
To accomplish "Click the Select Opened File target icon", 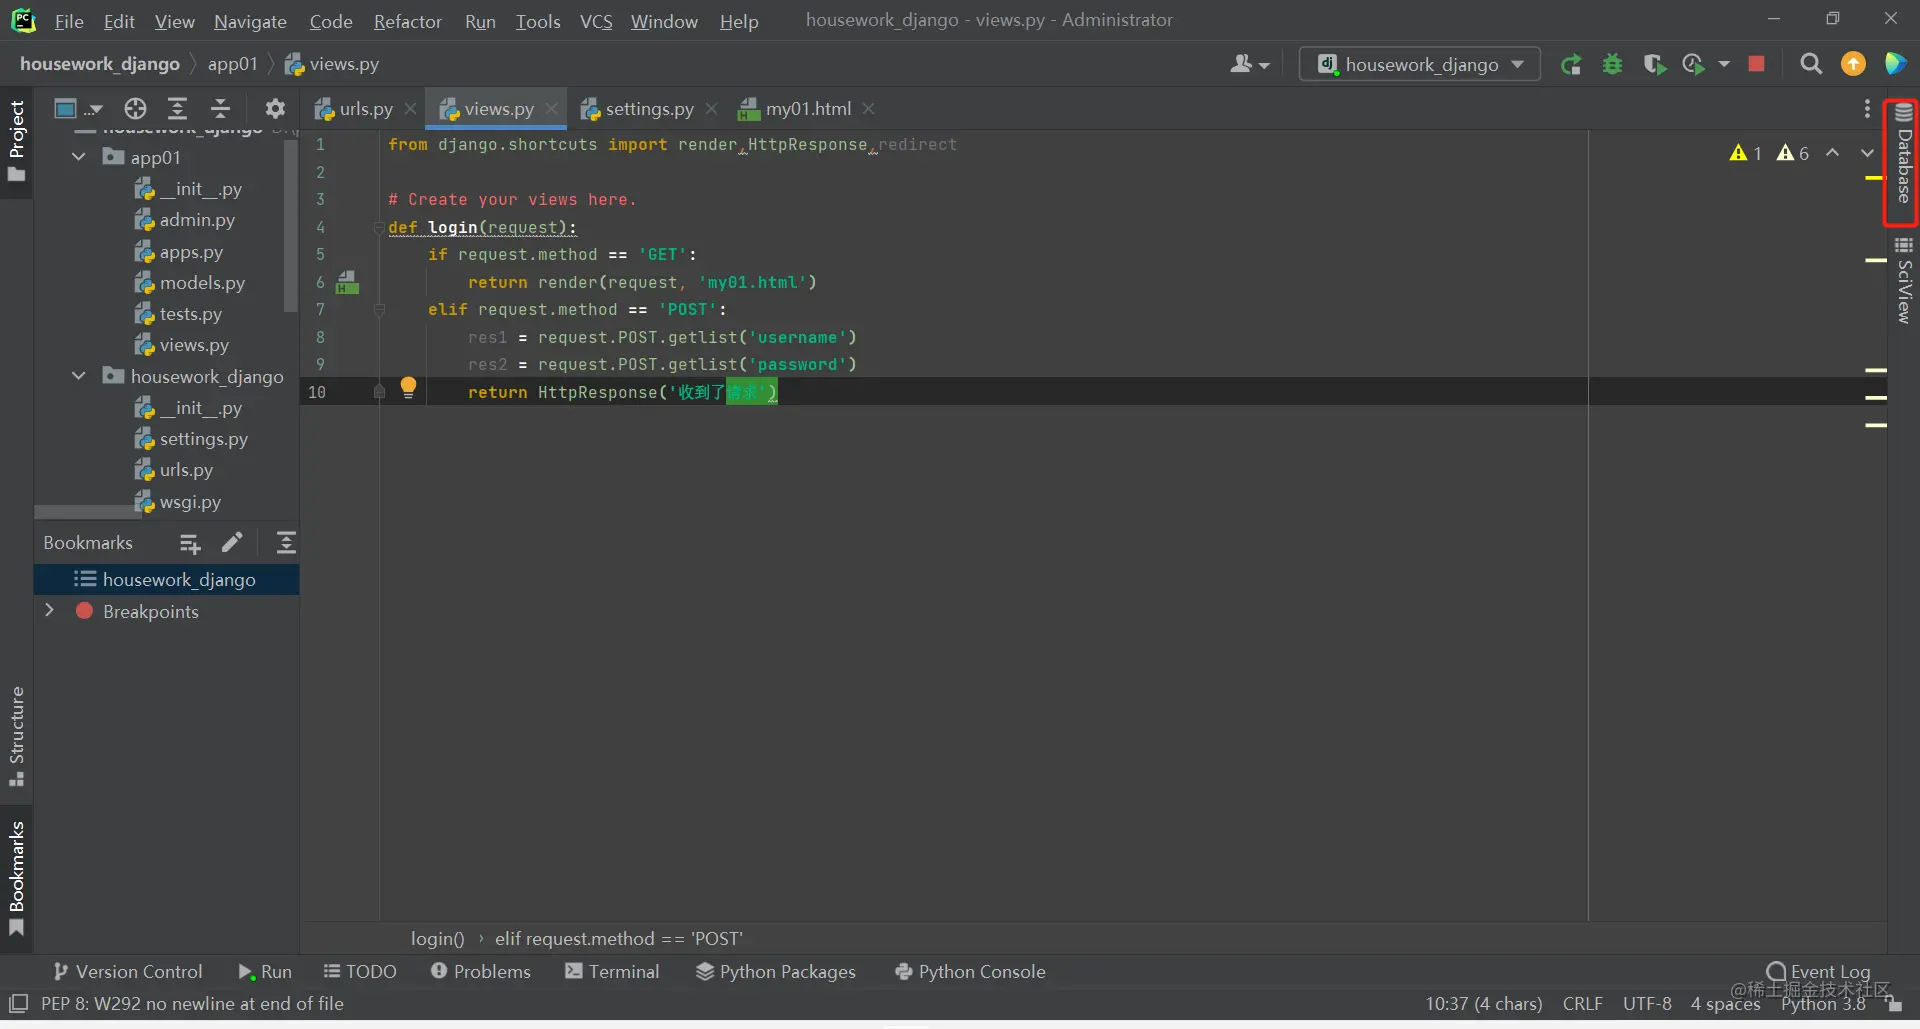I will coord(135,109).
